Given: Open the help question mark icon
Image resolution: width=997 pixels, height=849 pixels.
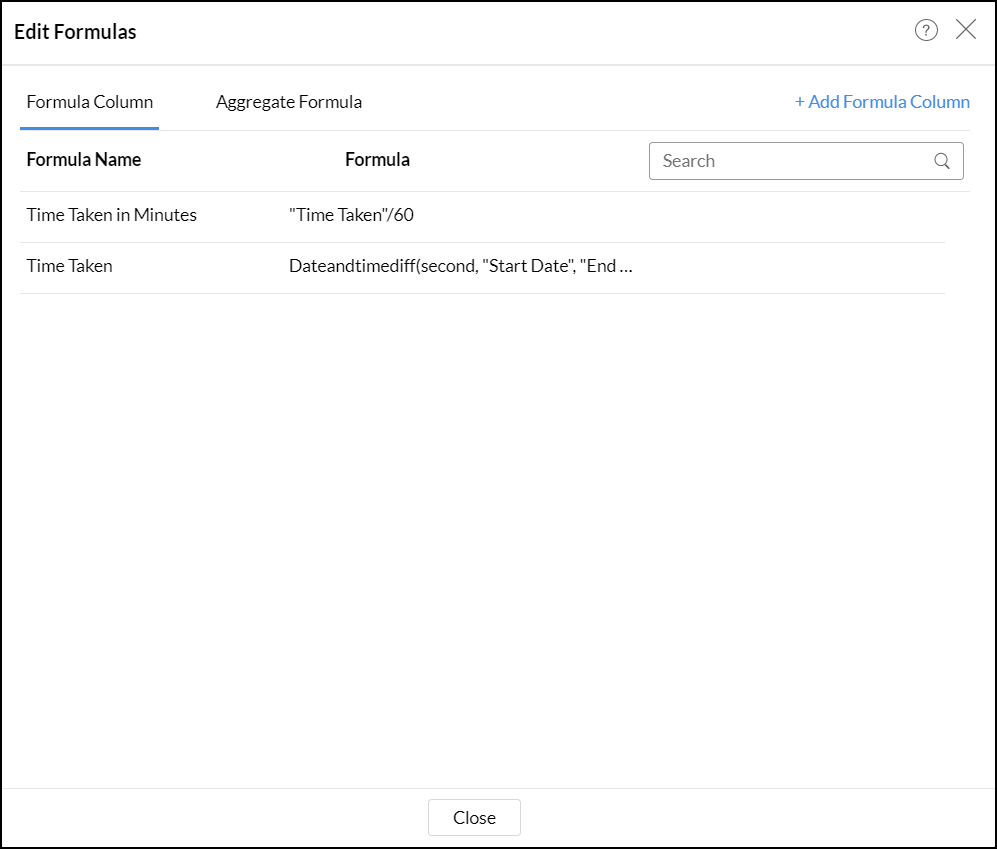Looking at the screenshot, I should pos(926,31).
